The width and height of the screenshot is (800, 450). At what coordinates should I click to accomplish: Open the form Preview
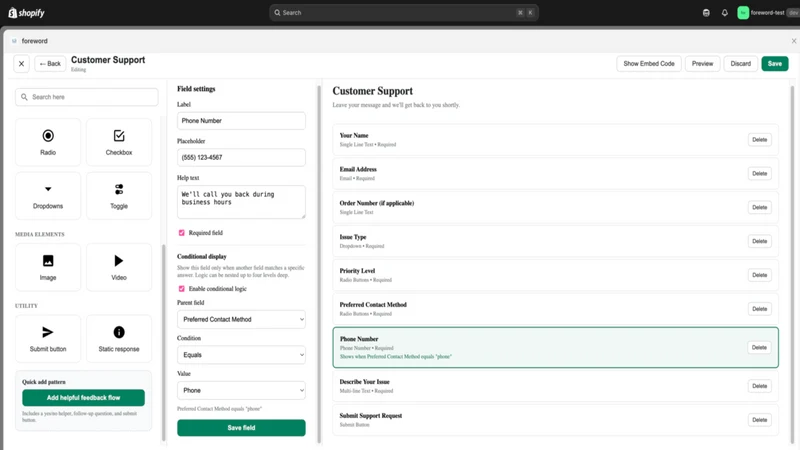702,64
